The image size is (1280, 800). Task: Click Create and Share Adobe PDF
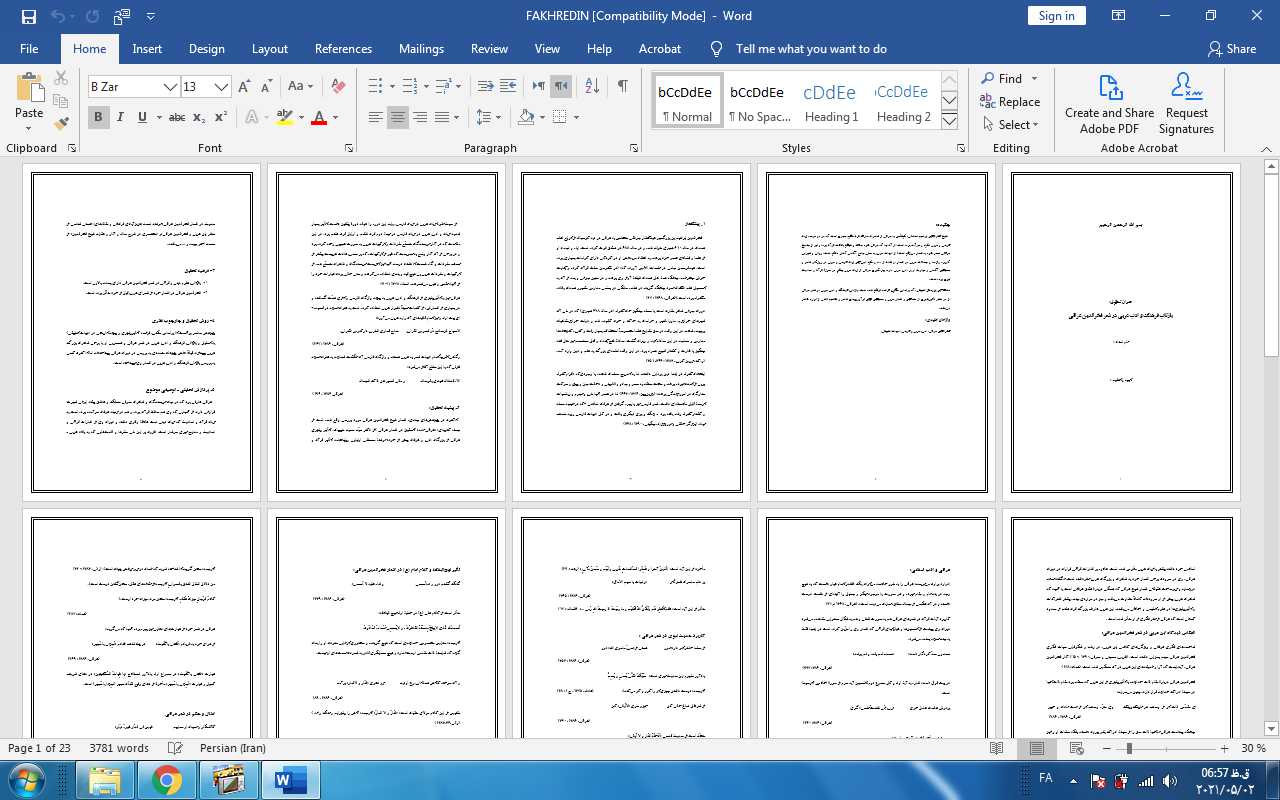(x=1109, y=103)
